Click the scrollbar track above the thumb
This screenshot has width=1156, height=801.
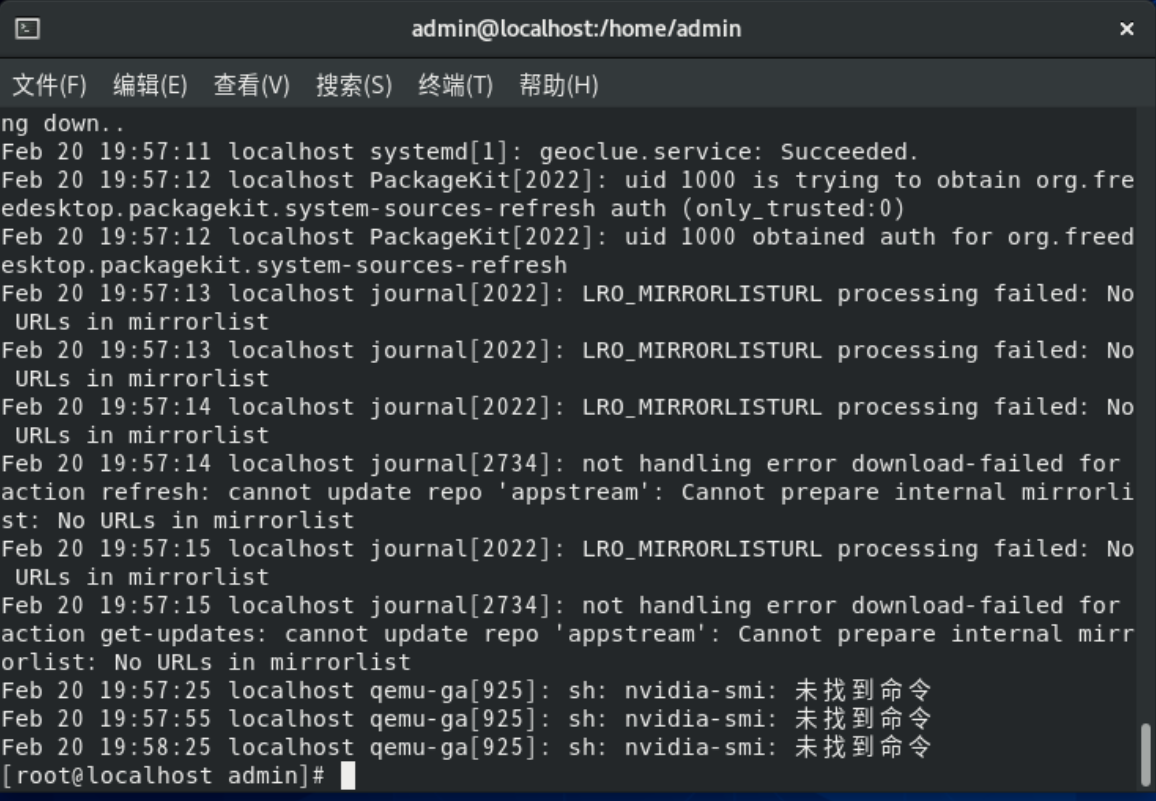coord(1146,400)
